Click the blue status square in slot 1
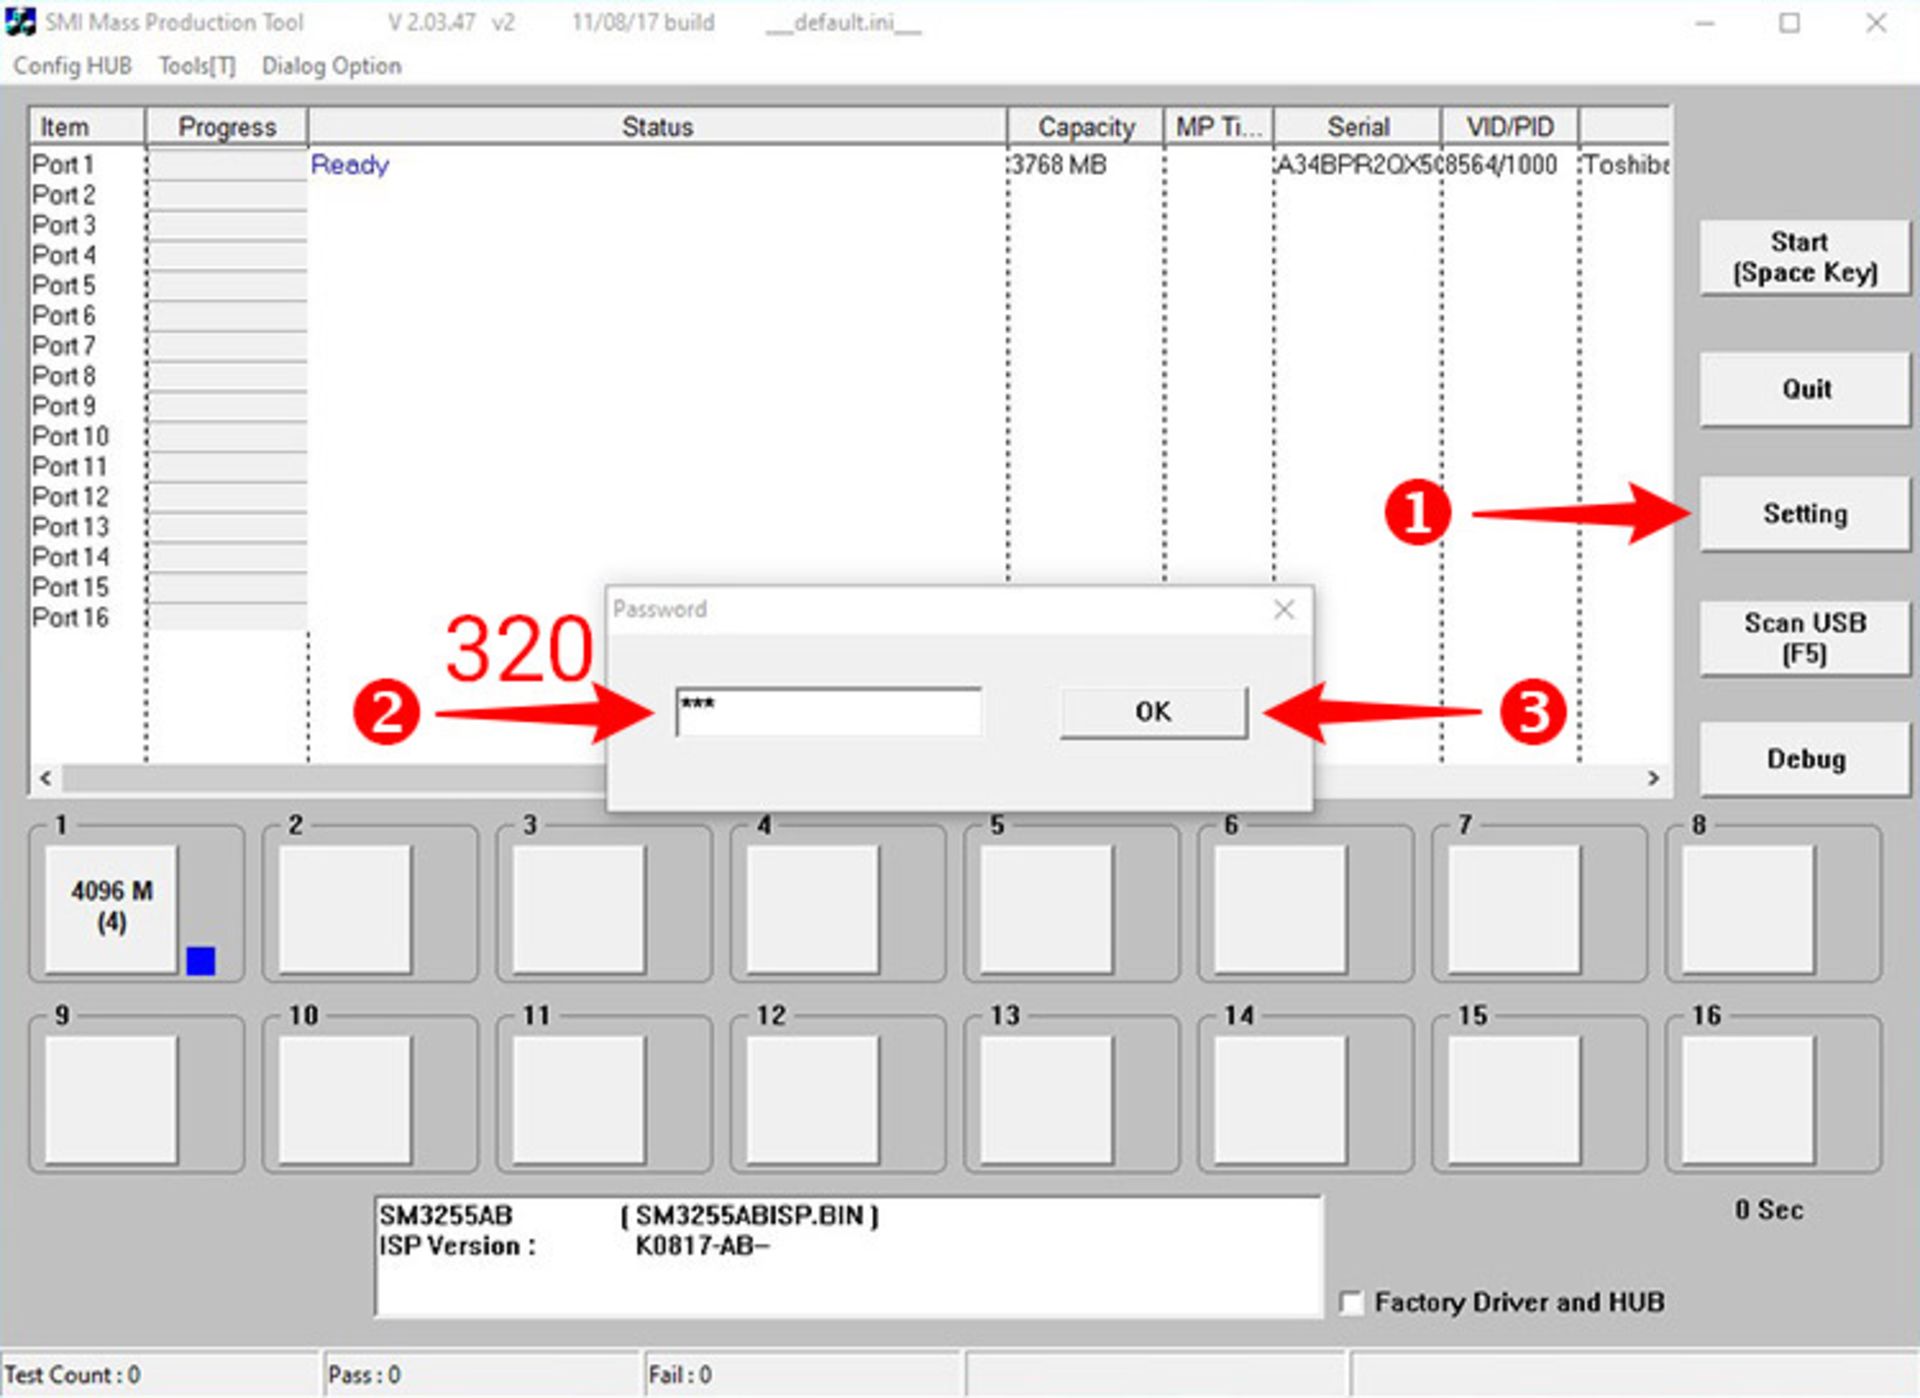The height and width of the screenshot is (1398, 1920). click(200, 960)
